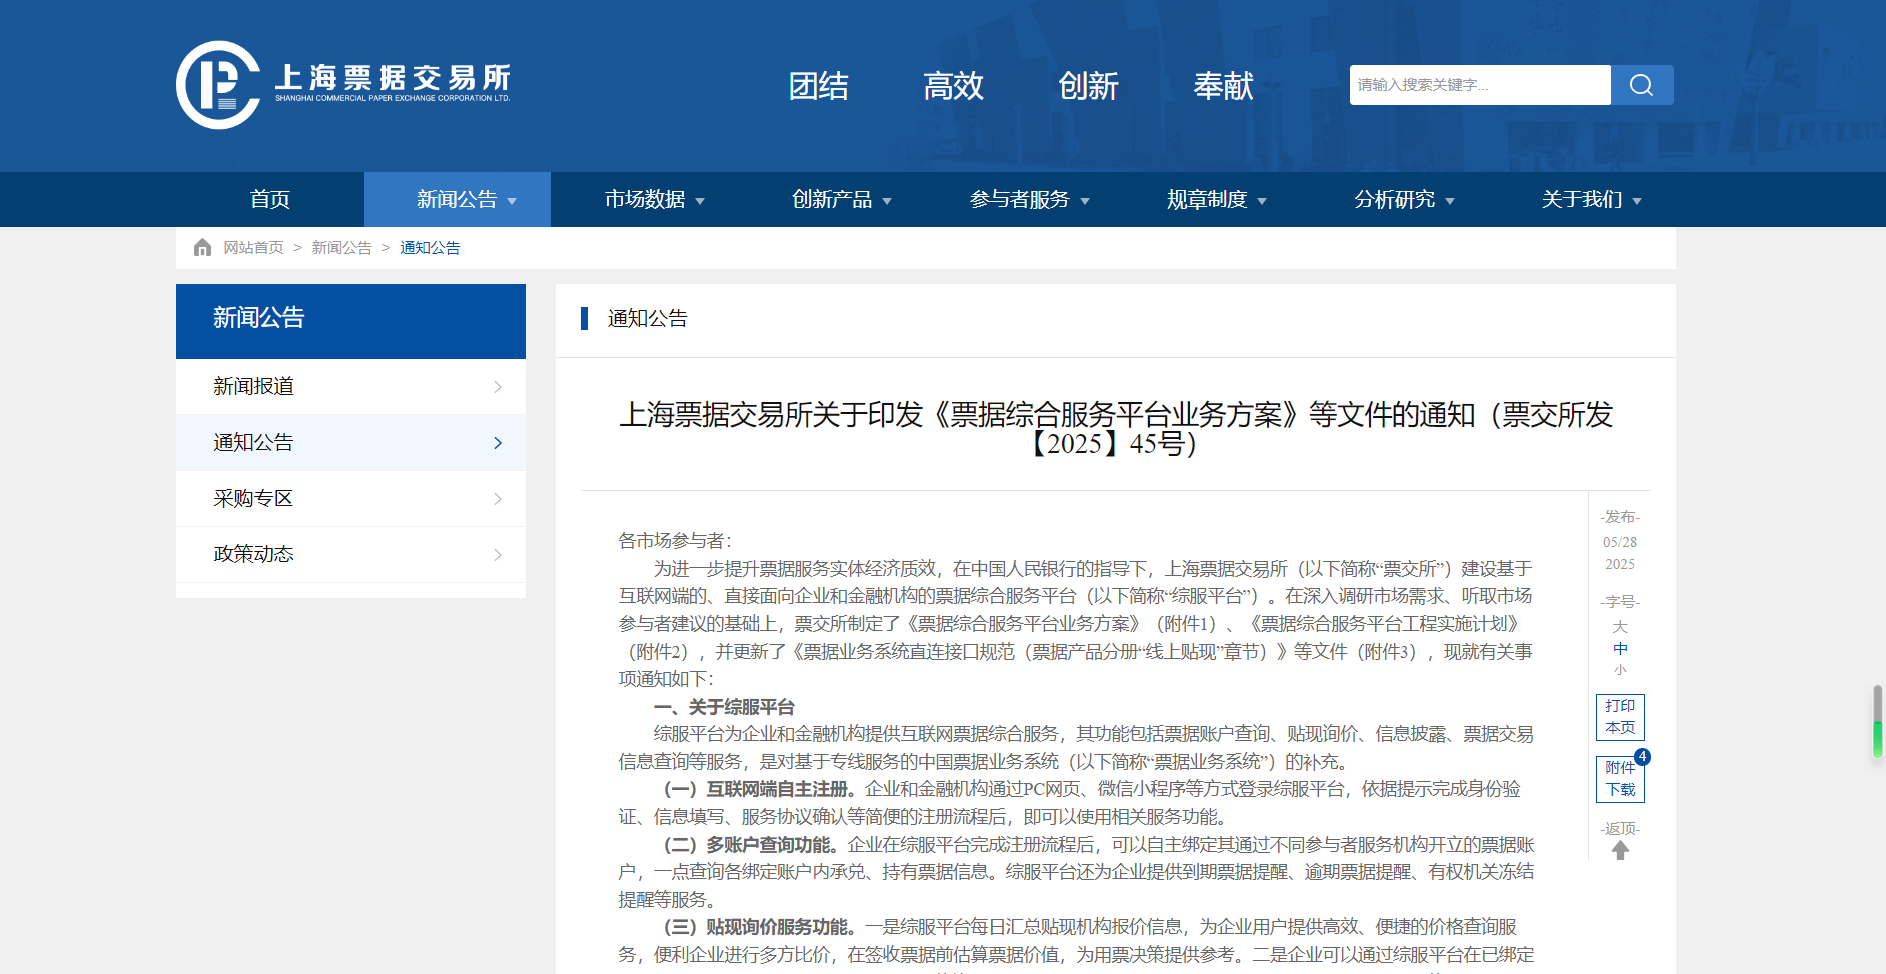Click the back-to-top arrow icon
The image size is (1886, 974).
[1620, 850]
